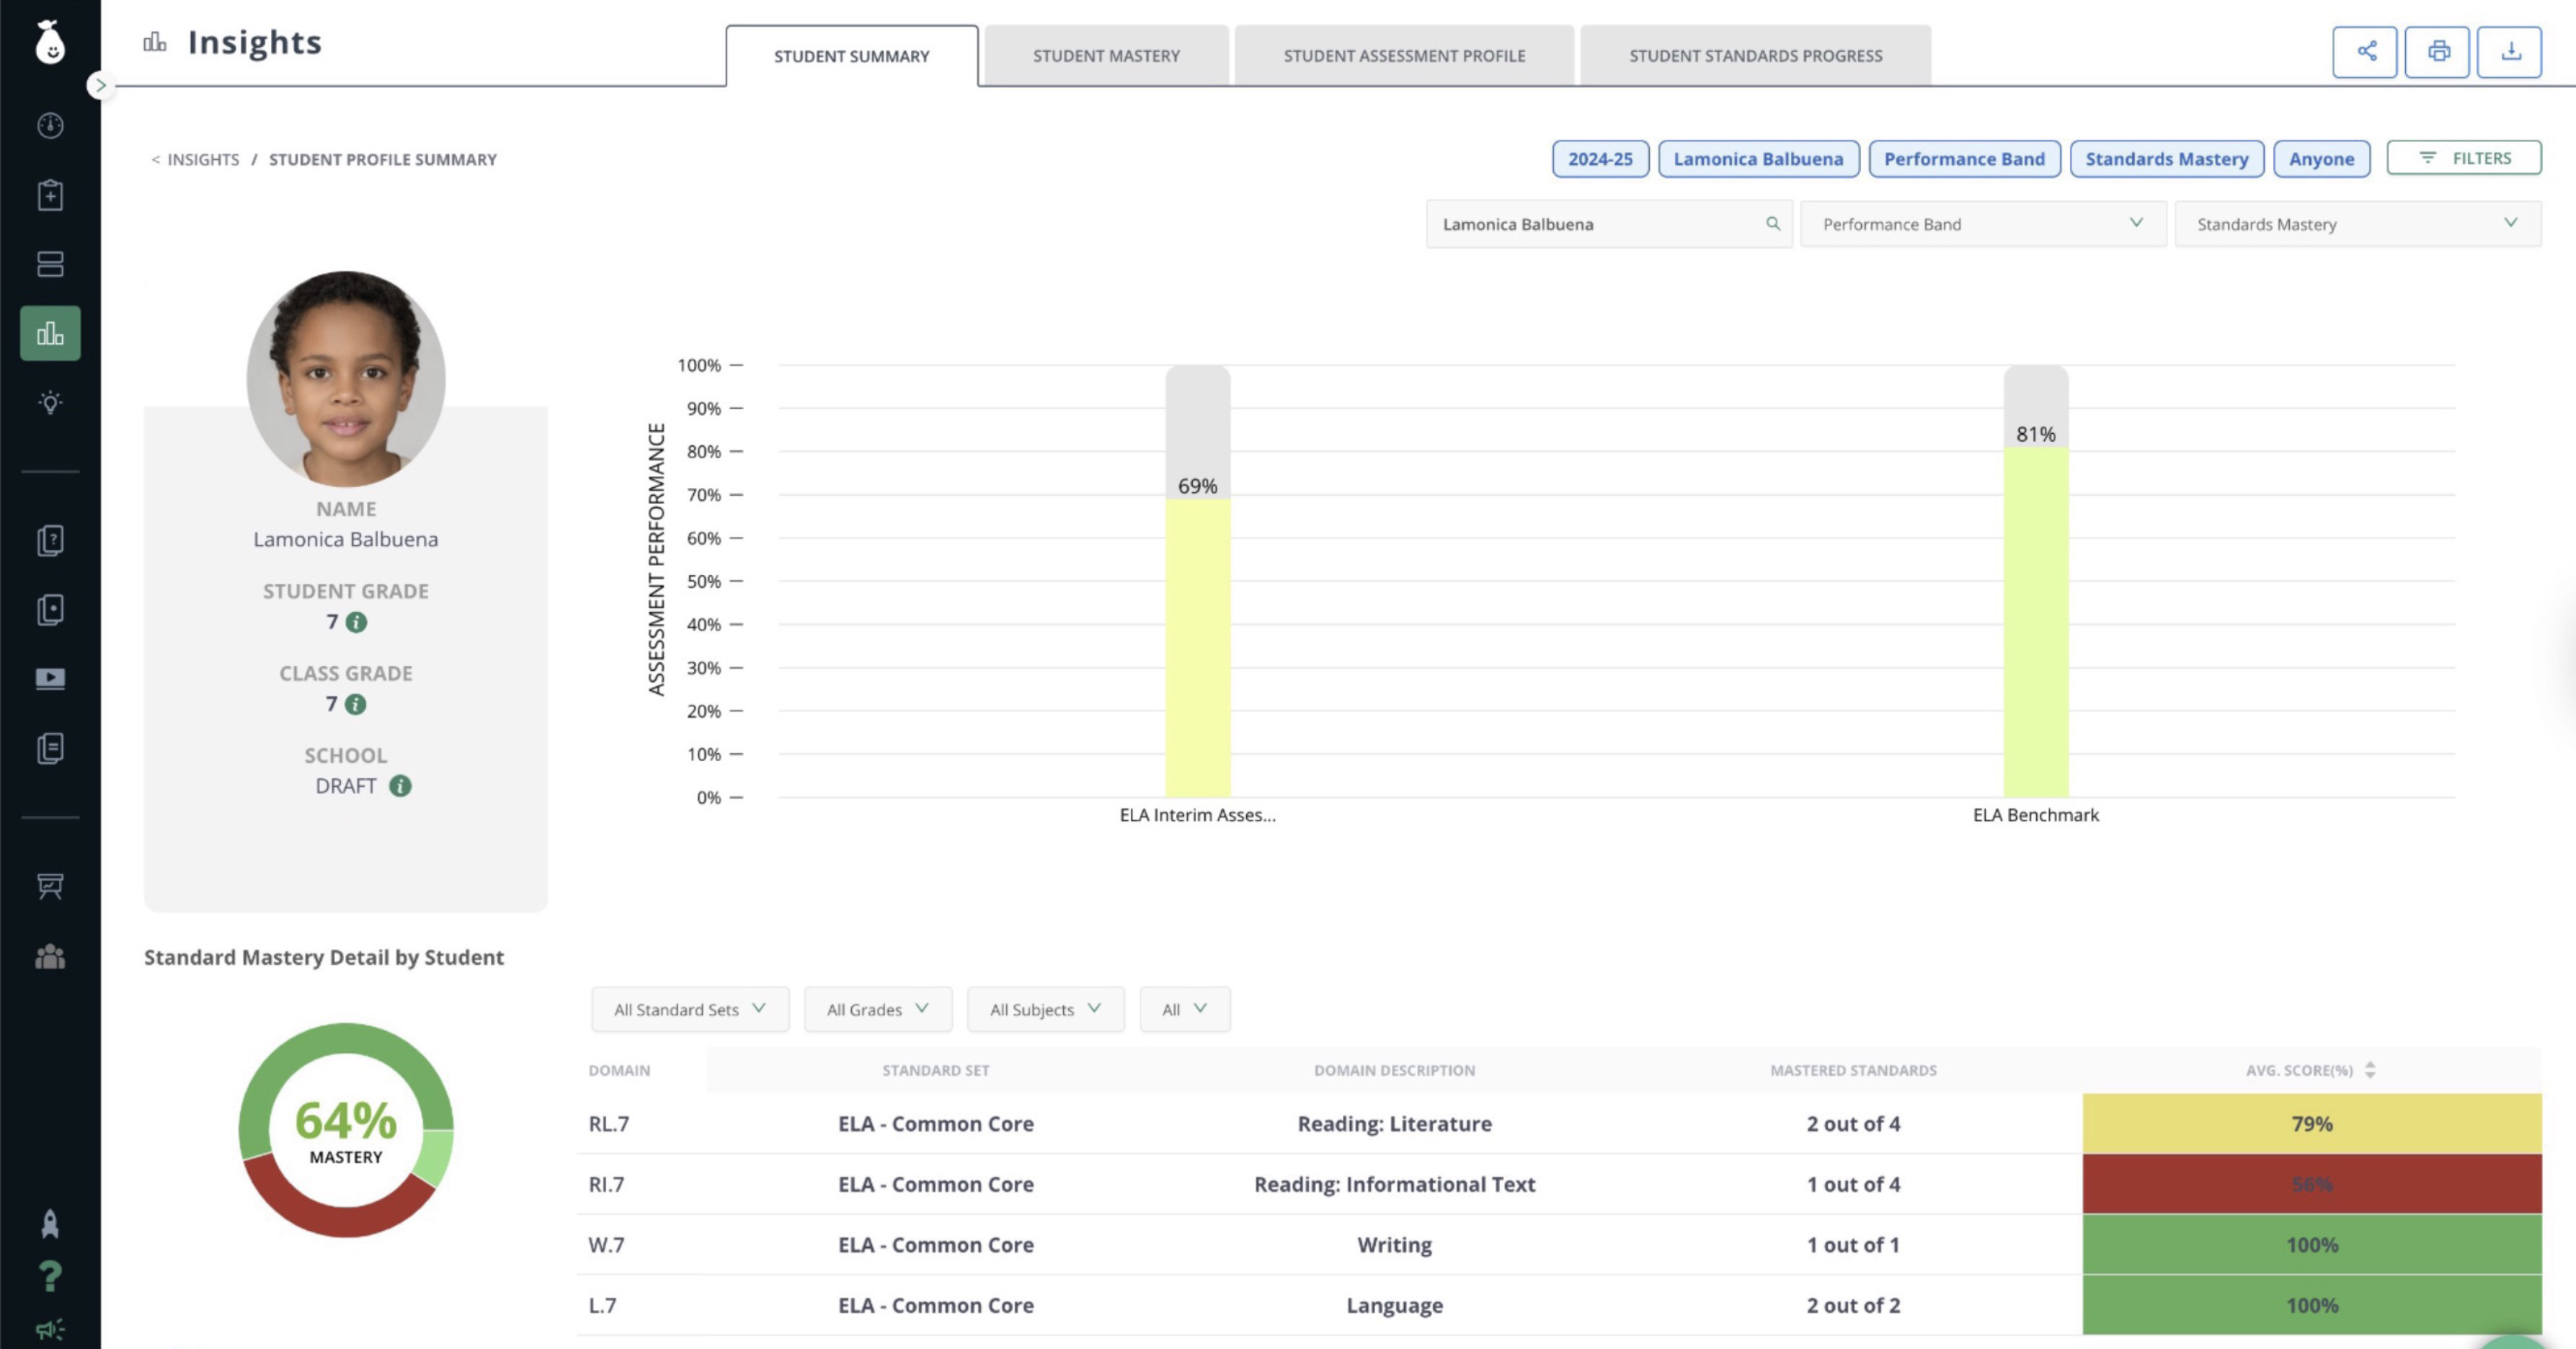The width and height of the screenshot is (2576, 1349).
Task: Go back via the Insights breadcrumb link
Action: click(202, 159)
